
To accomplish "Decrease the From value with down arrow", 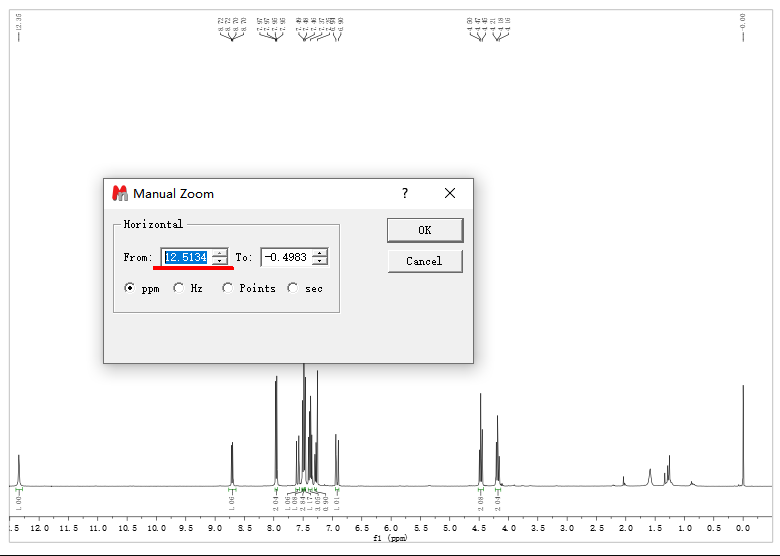I will coord(219,262).
